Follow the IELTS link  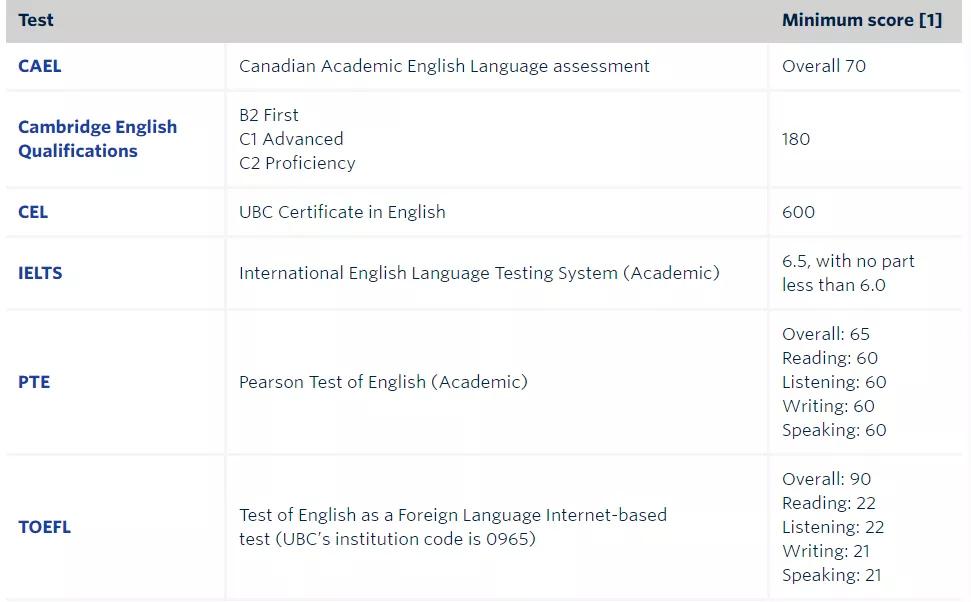40,273
